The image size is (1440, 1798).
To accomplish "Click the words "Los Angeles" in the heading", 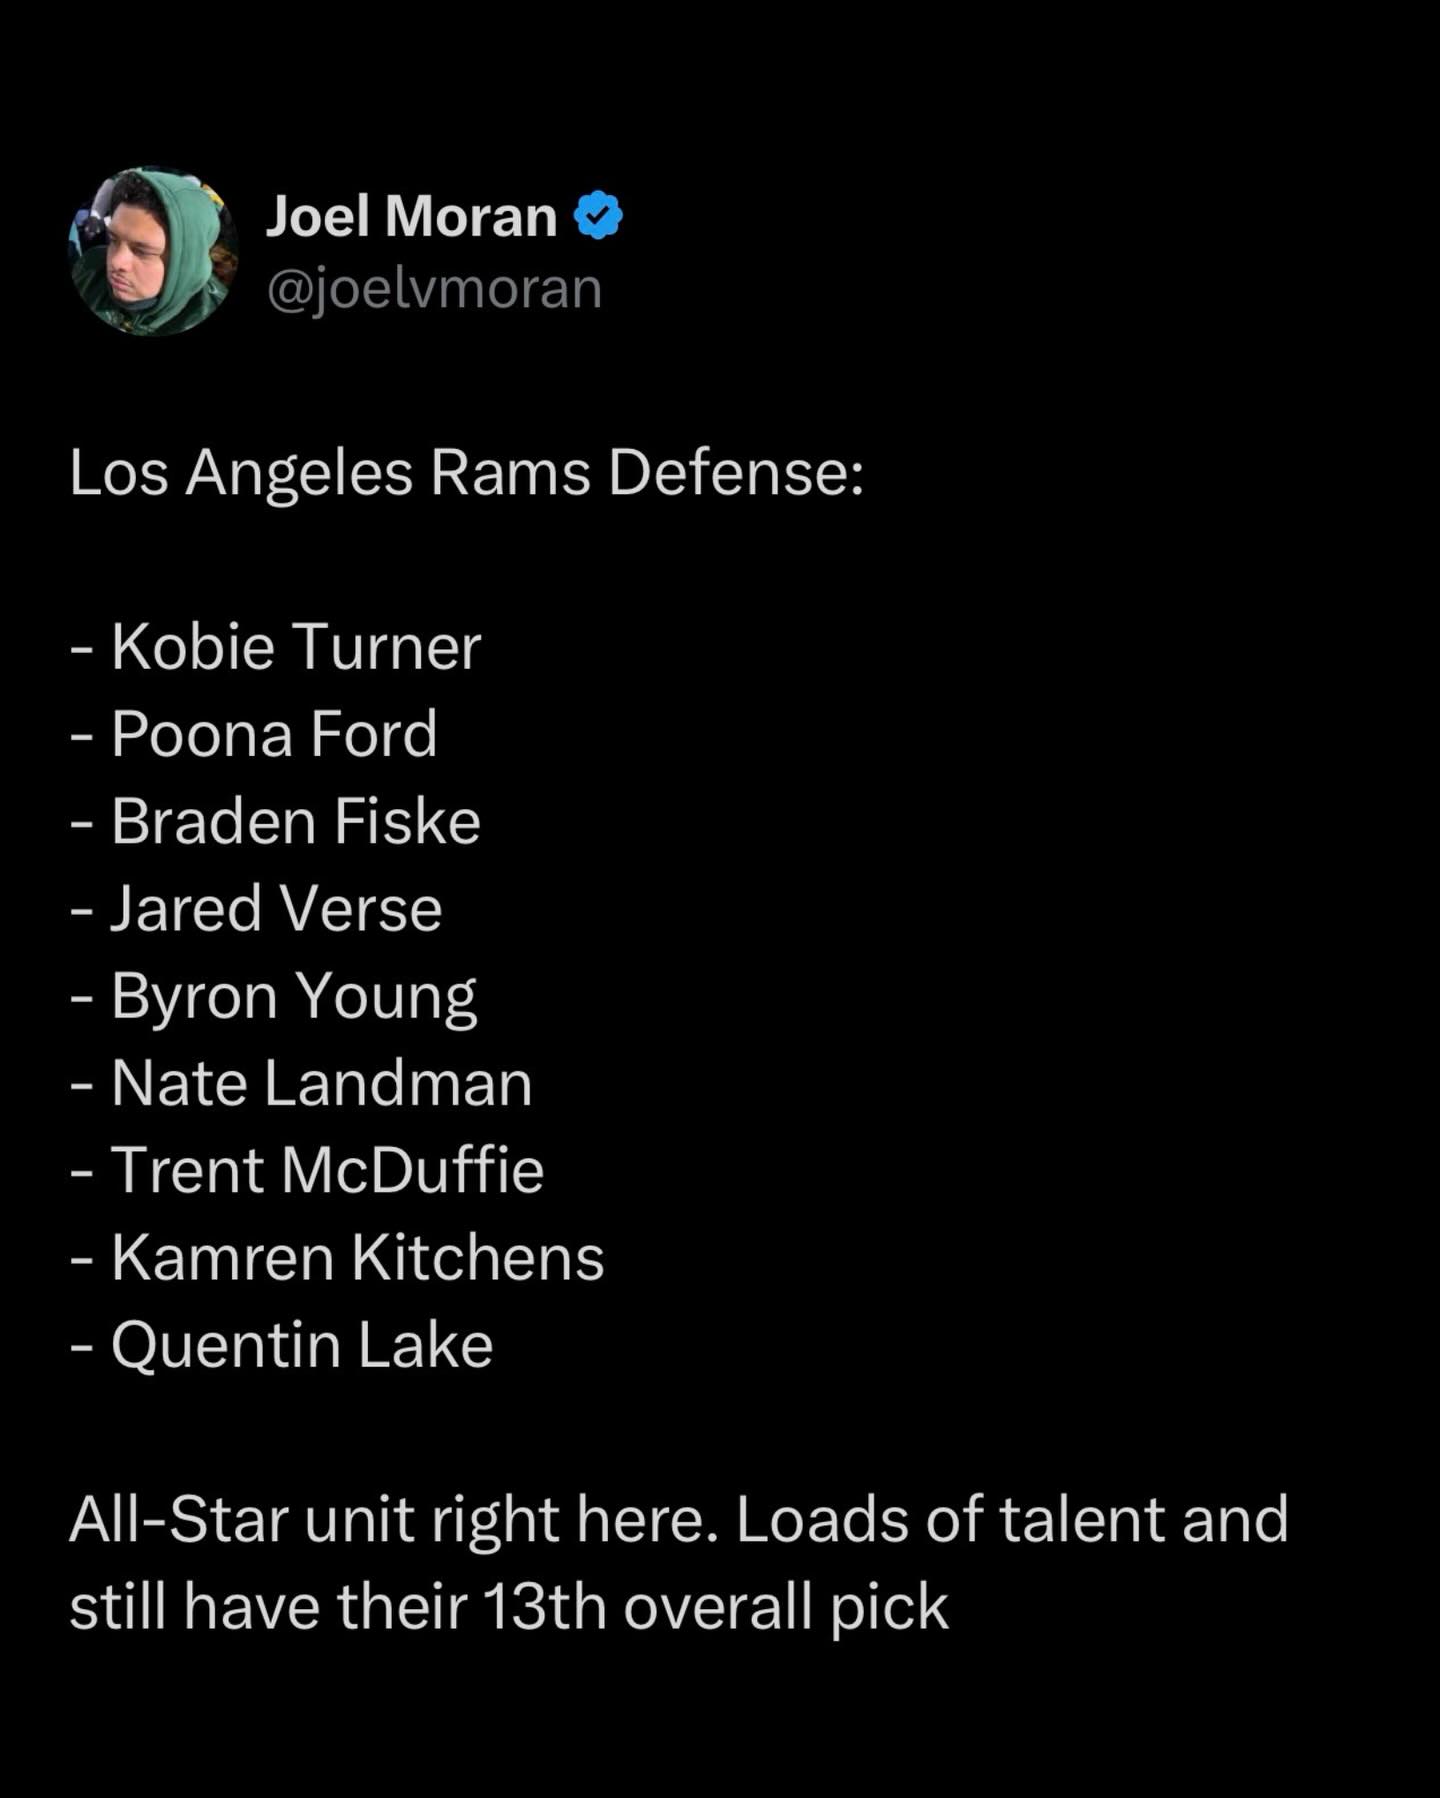I will pyautogui.click(x=240, y=472).
